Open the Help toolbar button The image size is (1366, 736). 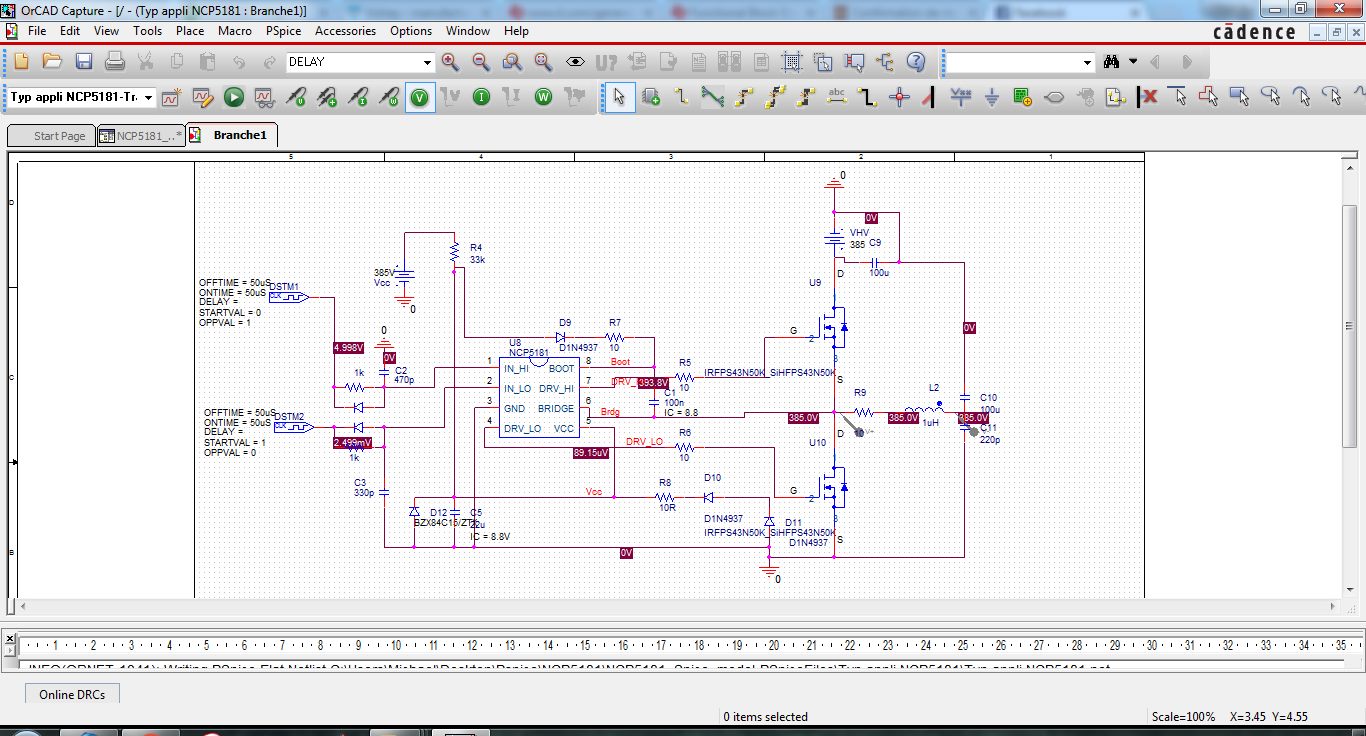[915, 62]
